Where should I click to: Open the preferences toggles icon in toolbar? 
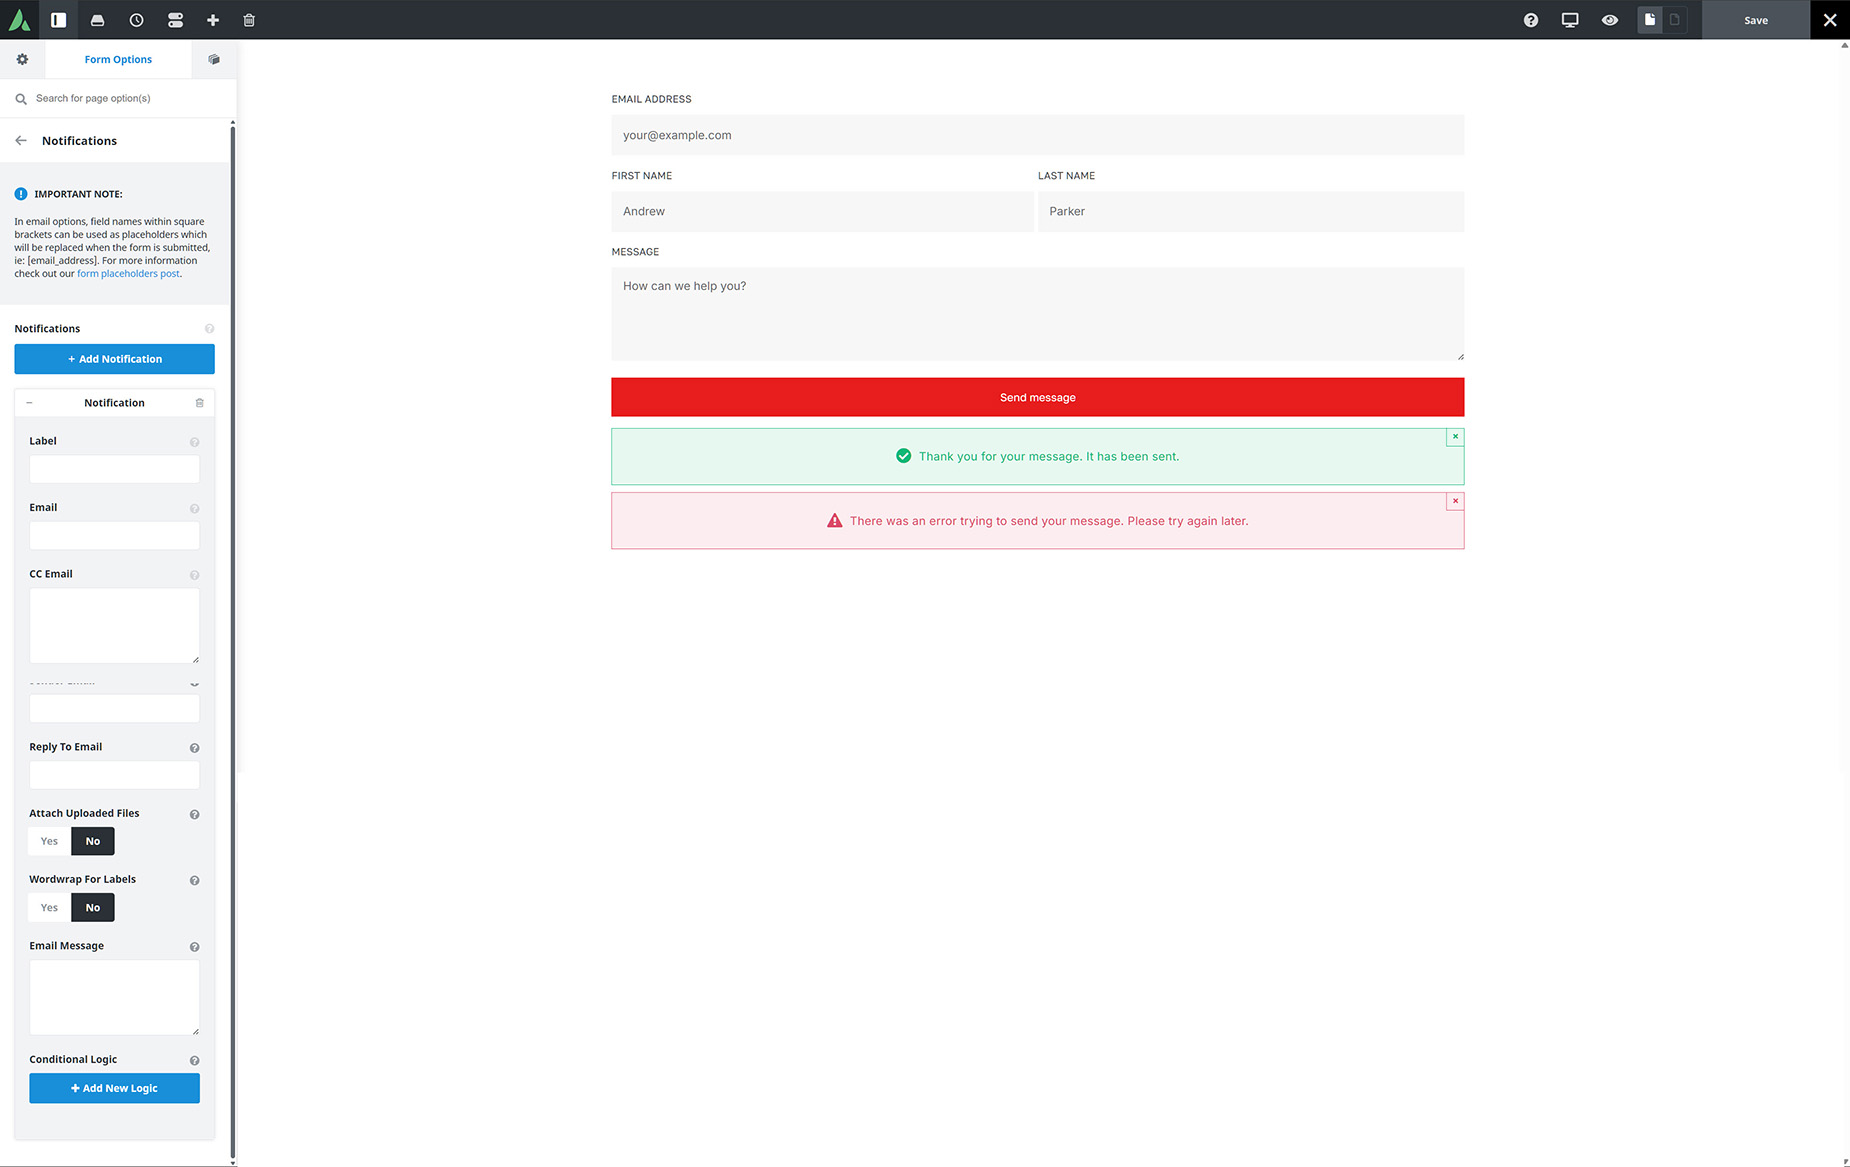[x=175, y=20]
